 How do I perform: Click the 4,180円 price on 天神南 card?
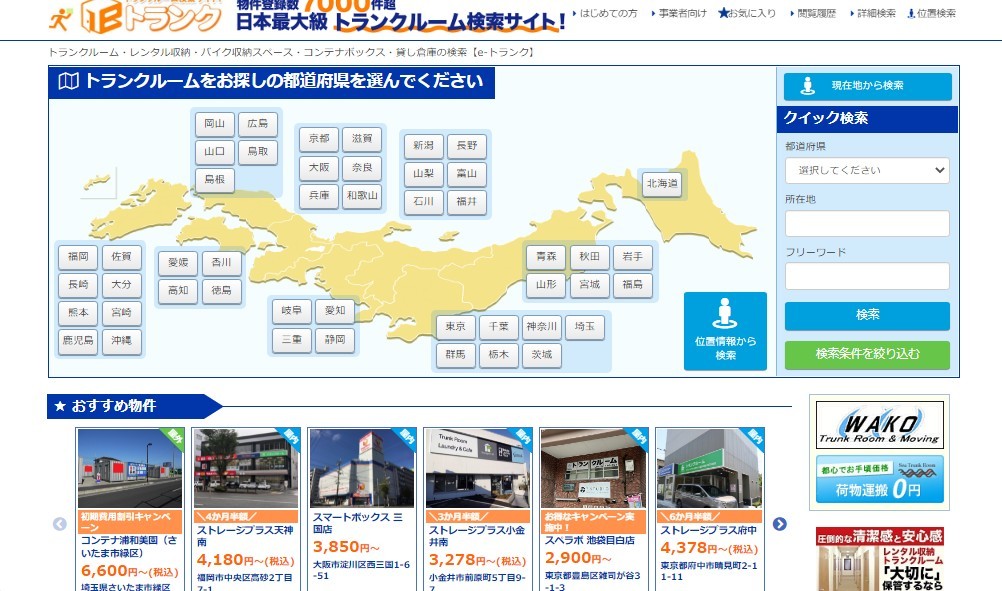pos(245,560)
